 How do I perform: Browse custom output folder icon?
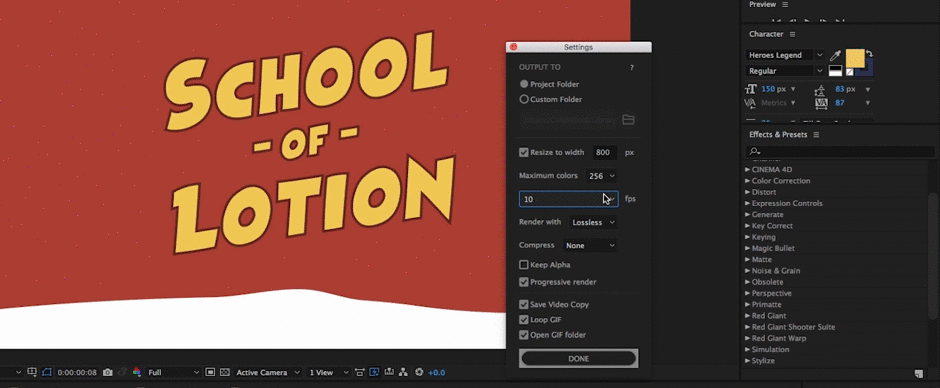pos(628,120)
